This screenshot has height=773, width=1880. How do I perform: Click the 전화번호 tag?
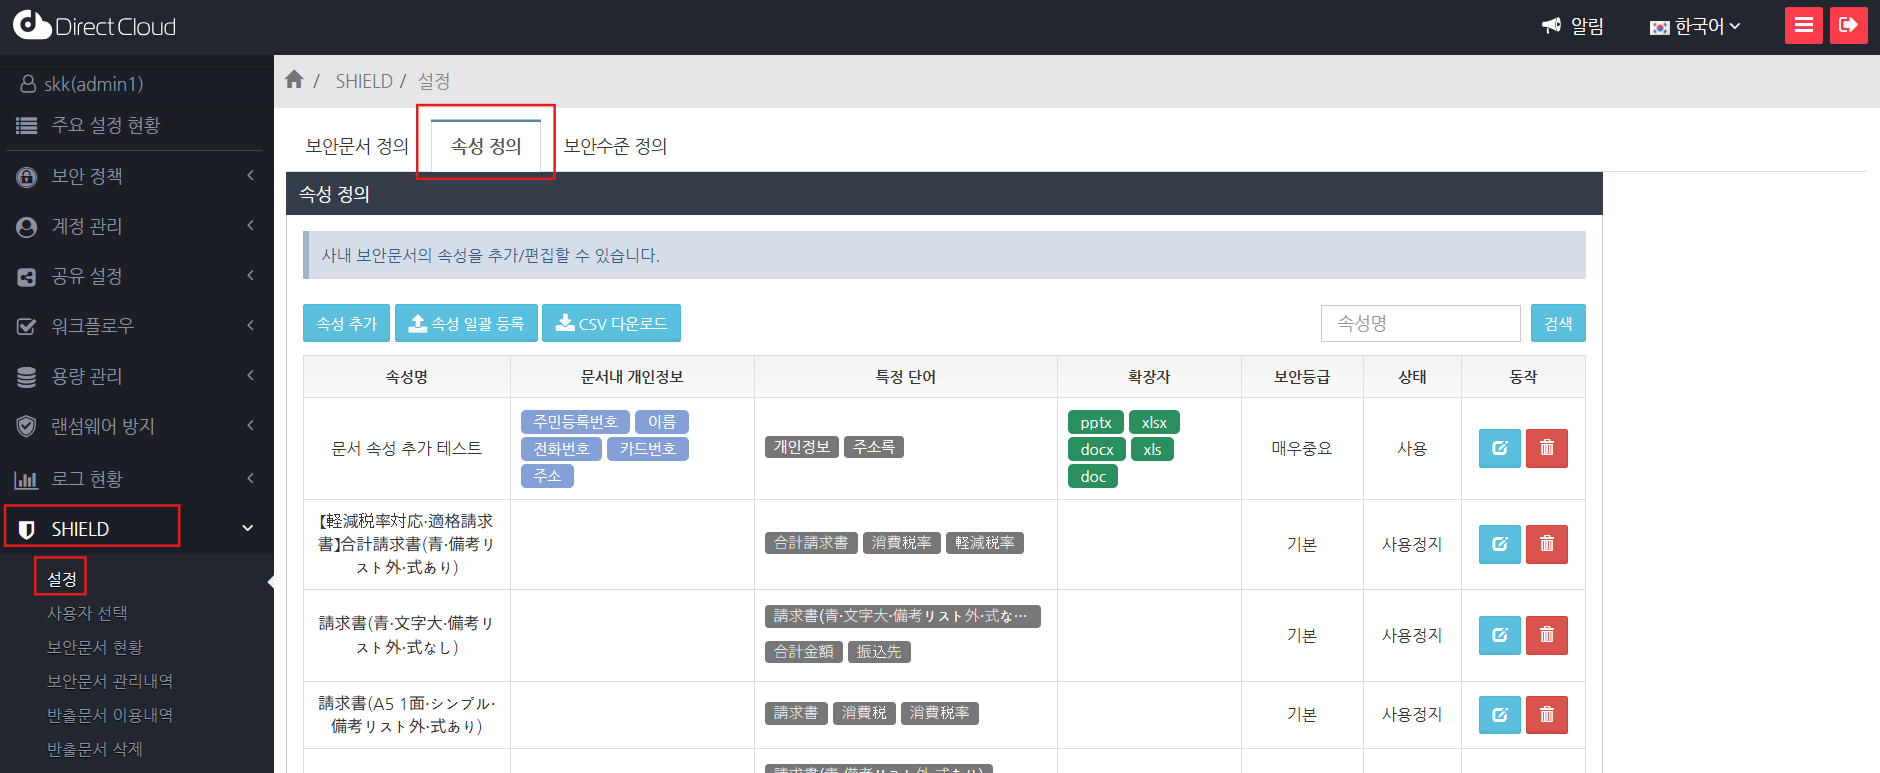click(x=561, y=449)
